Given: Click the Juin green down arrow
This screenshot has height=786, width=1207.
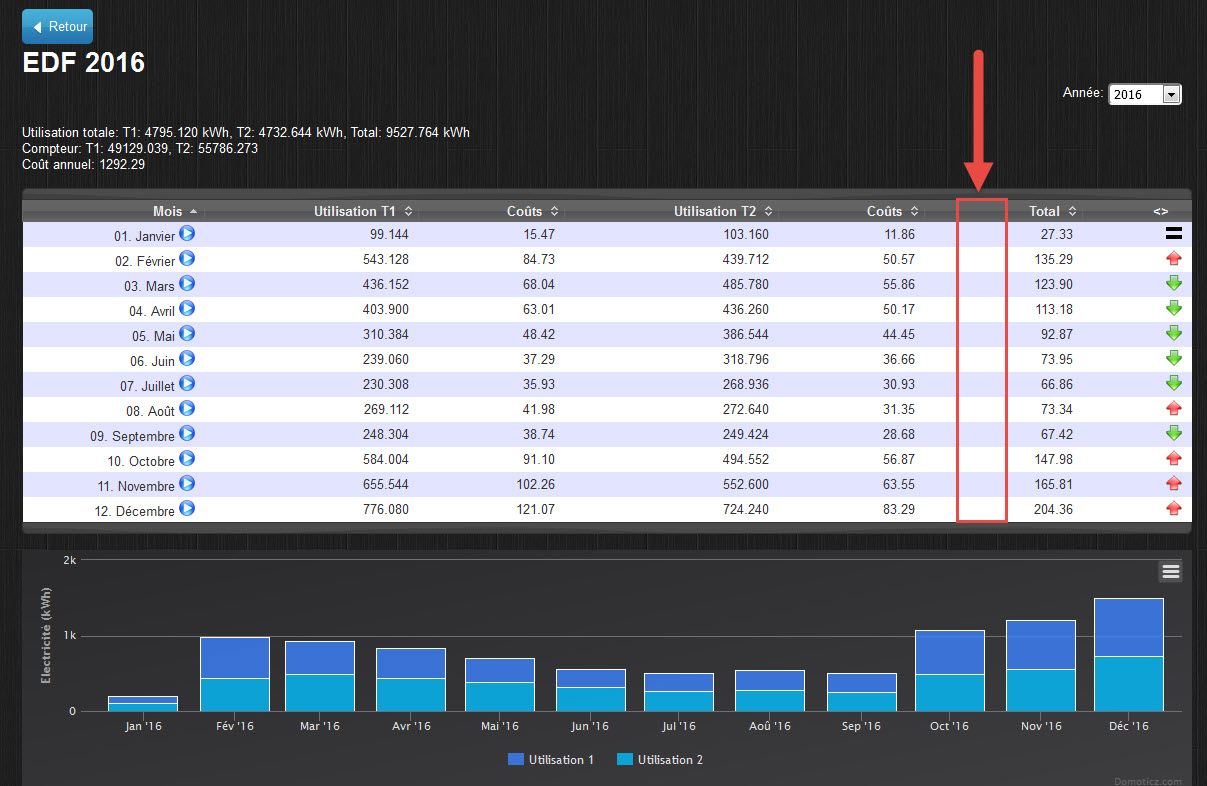Looking at the screenshot, I should (1174, 358).
